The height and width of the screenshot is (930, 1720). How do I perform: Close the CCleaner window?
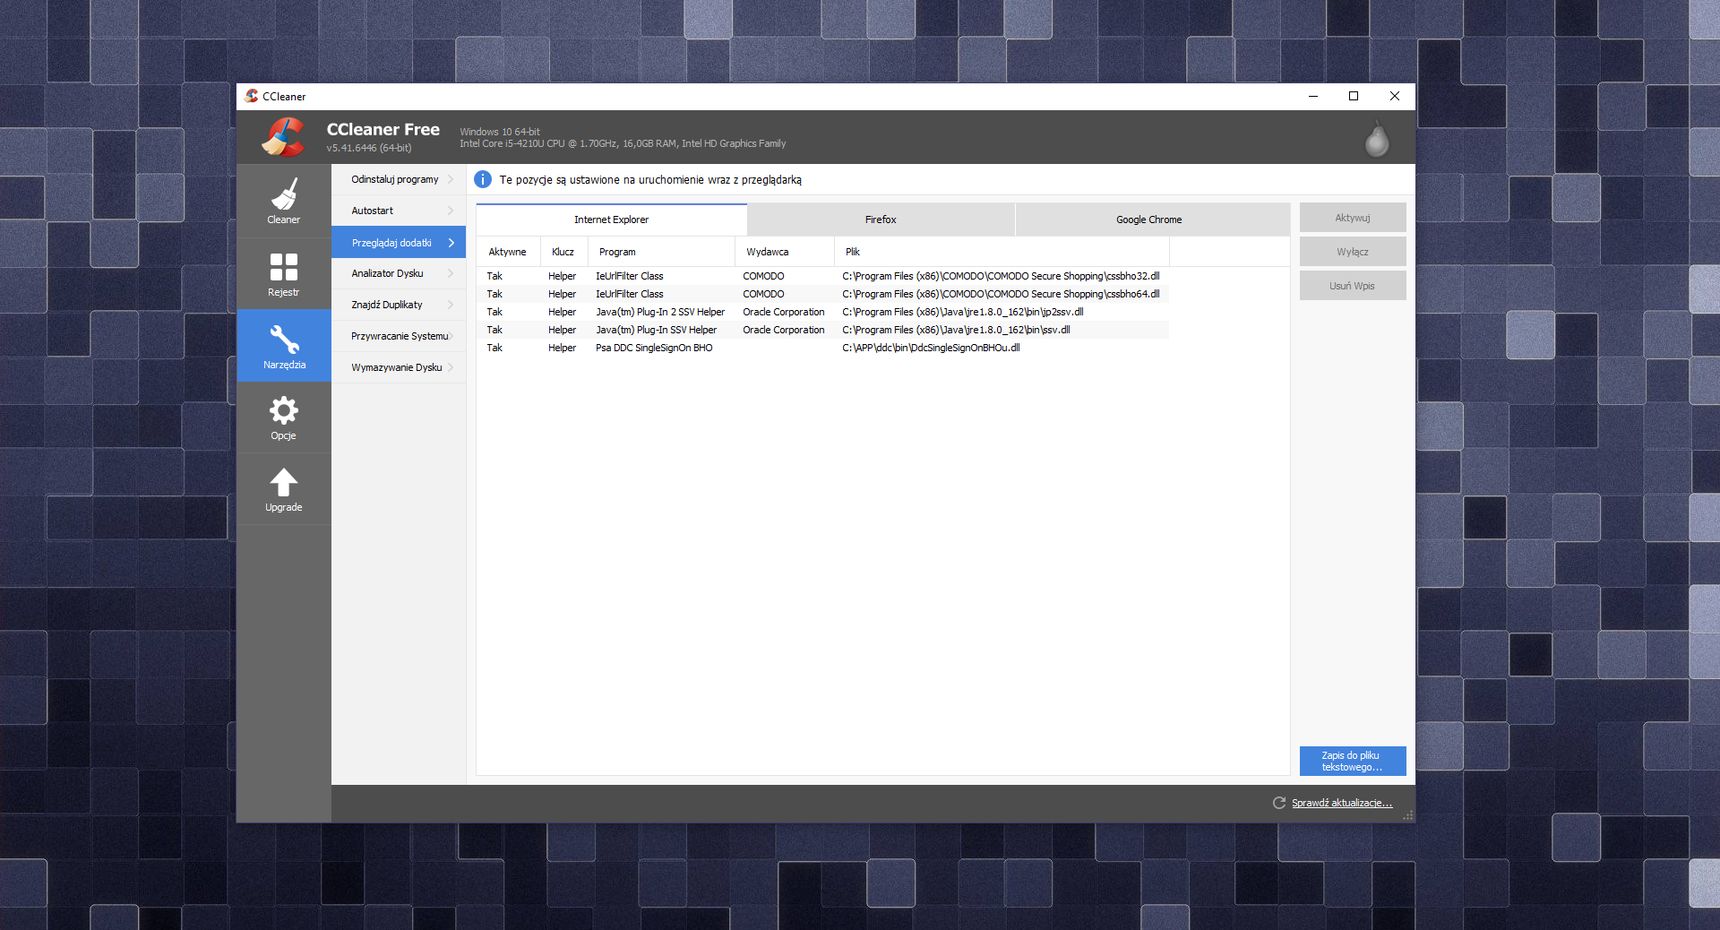click(x=1394, y=96)
